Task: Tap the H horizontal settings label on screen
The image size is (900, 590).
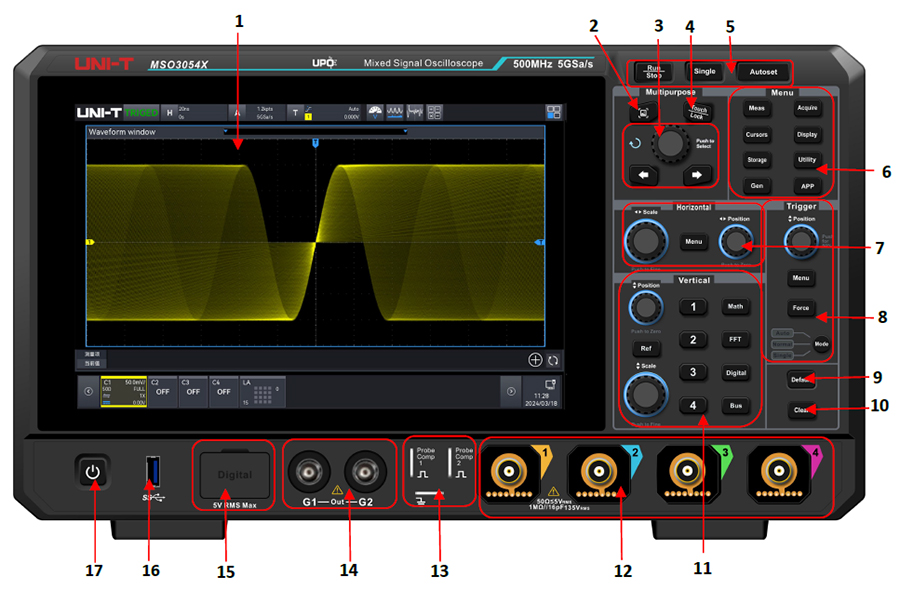Action: click(169, 112)
